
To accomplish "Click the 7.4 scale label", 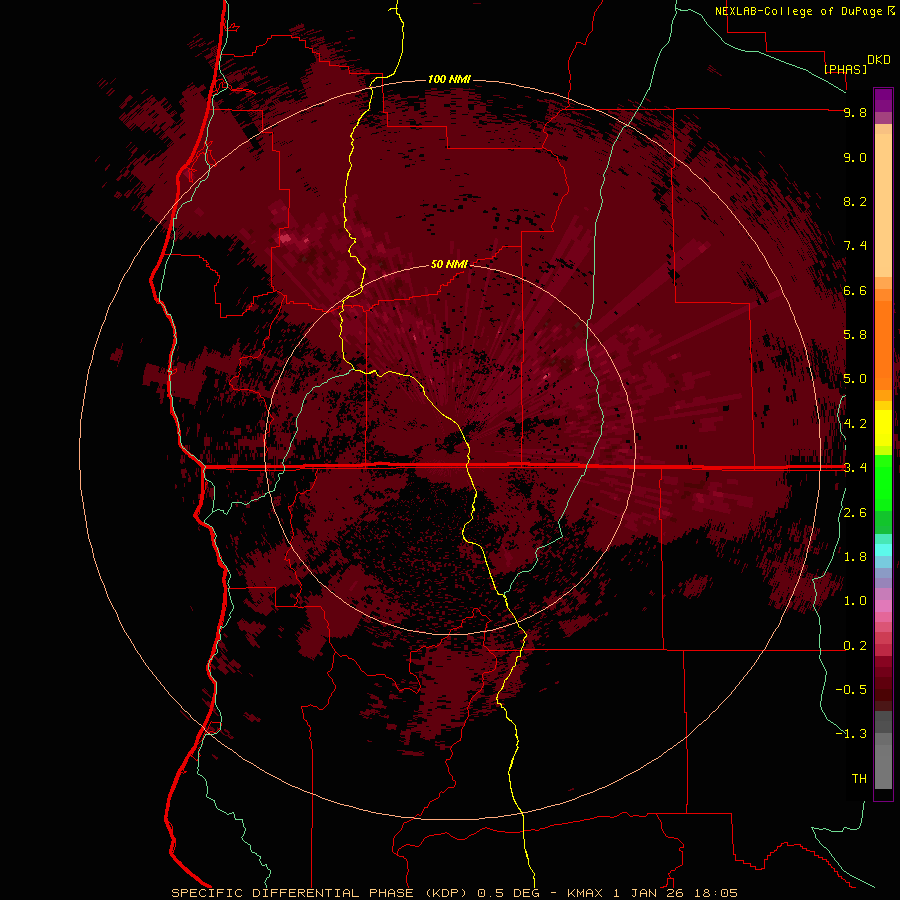I will point(855,246).
